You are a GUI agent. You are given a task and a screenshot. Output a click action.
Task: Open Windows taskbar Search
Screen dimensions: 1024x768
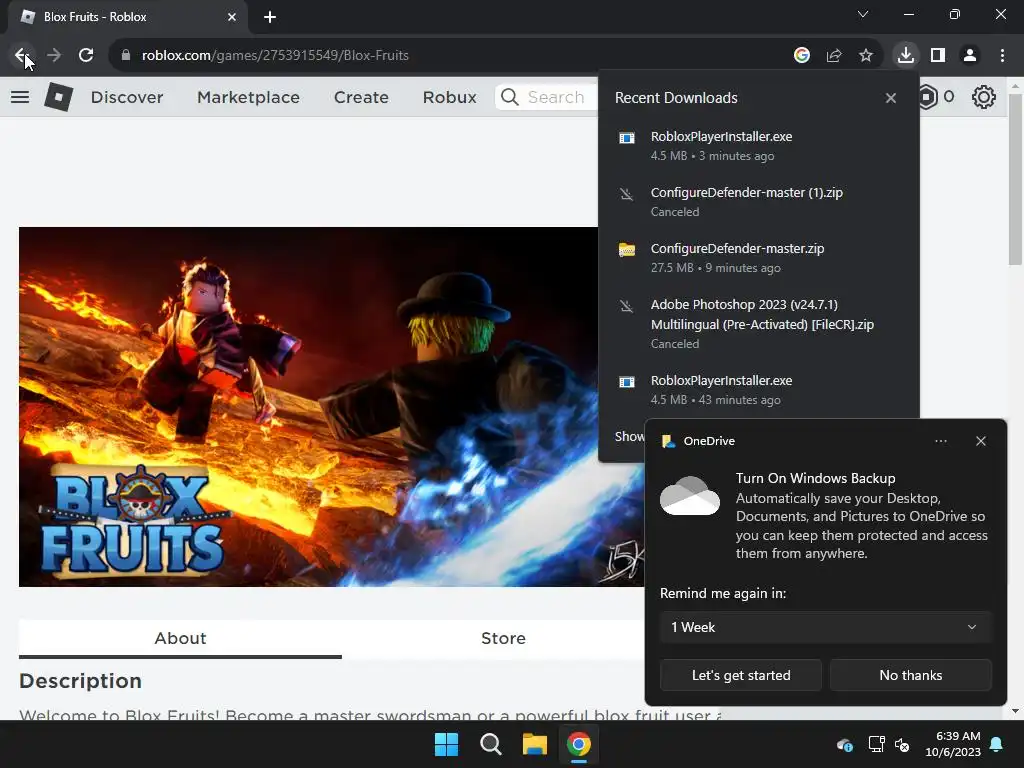[x=490, y=744]
